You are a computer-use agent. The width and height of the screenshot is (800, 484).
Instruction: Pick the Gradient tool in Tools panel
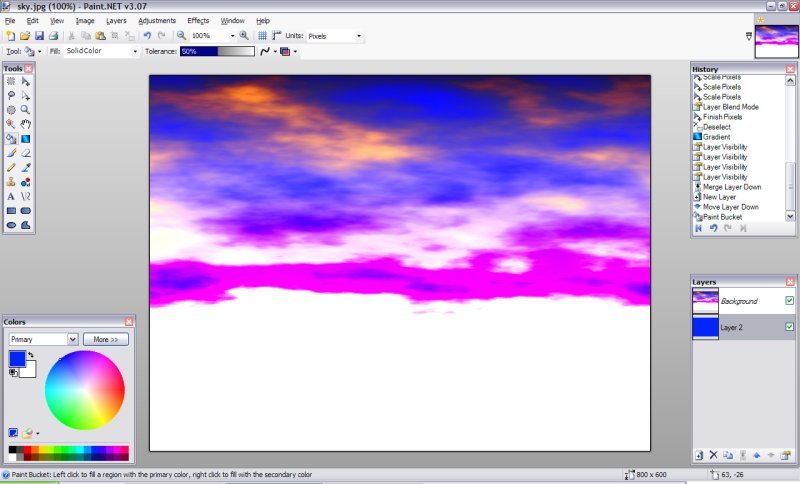[25, 138]
